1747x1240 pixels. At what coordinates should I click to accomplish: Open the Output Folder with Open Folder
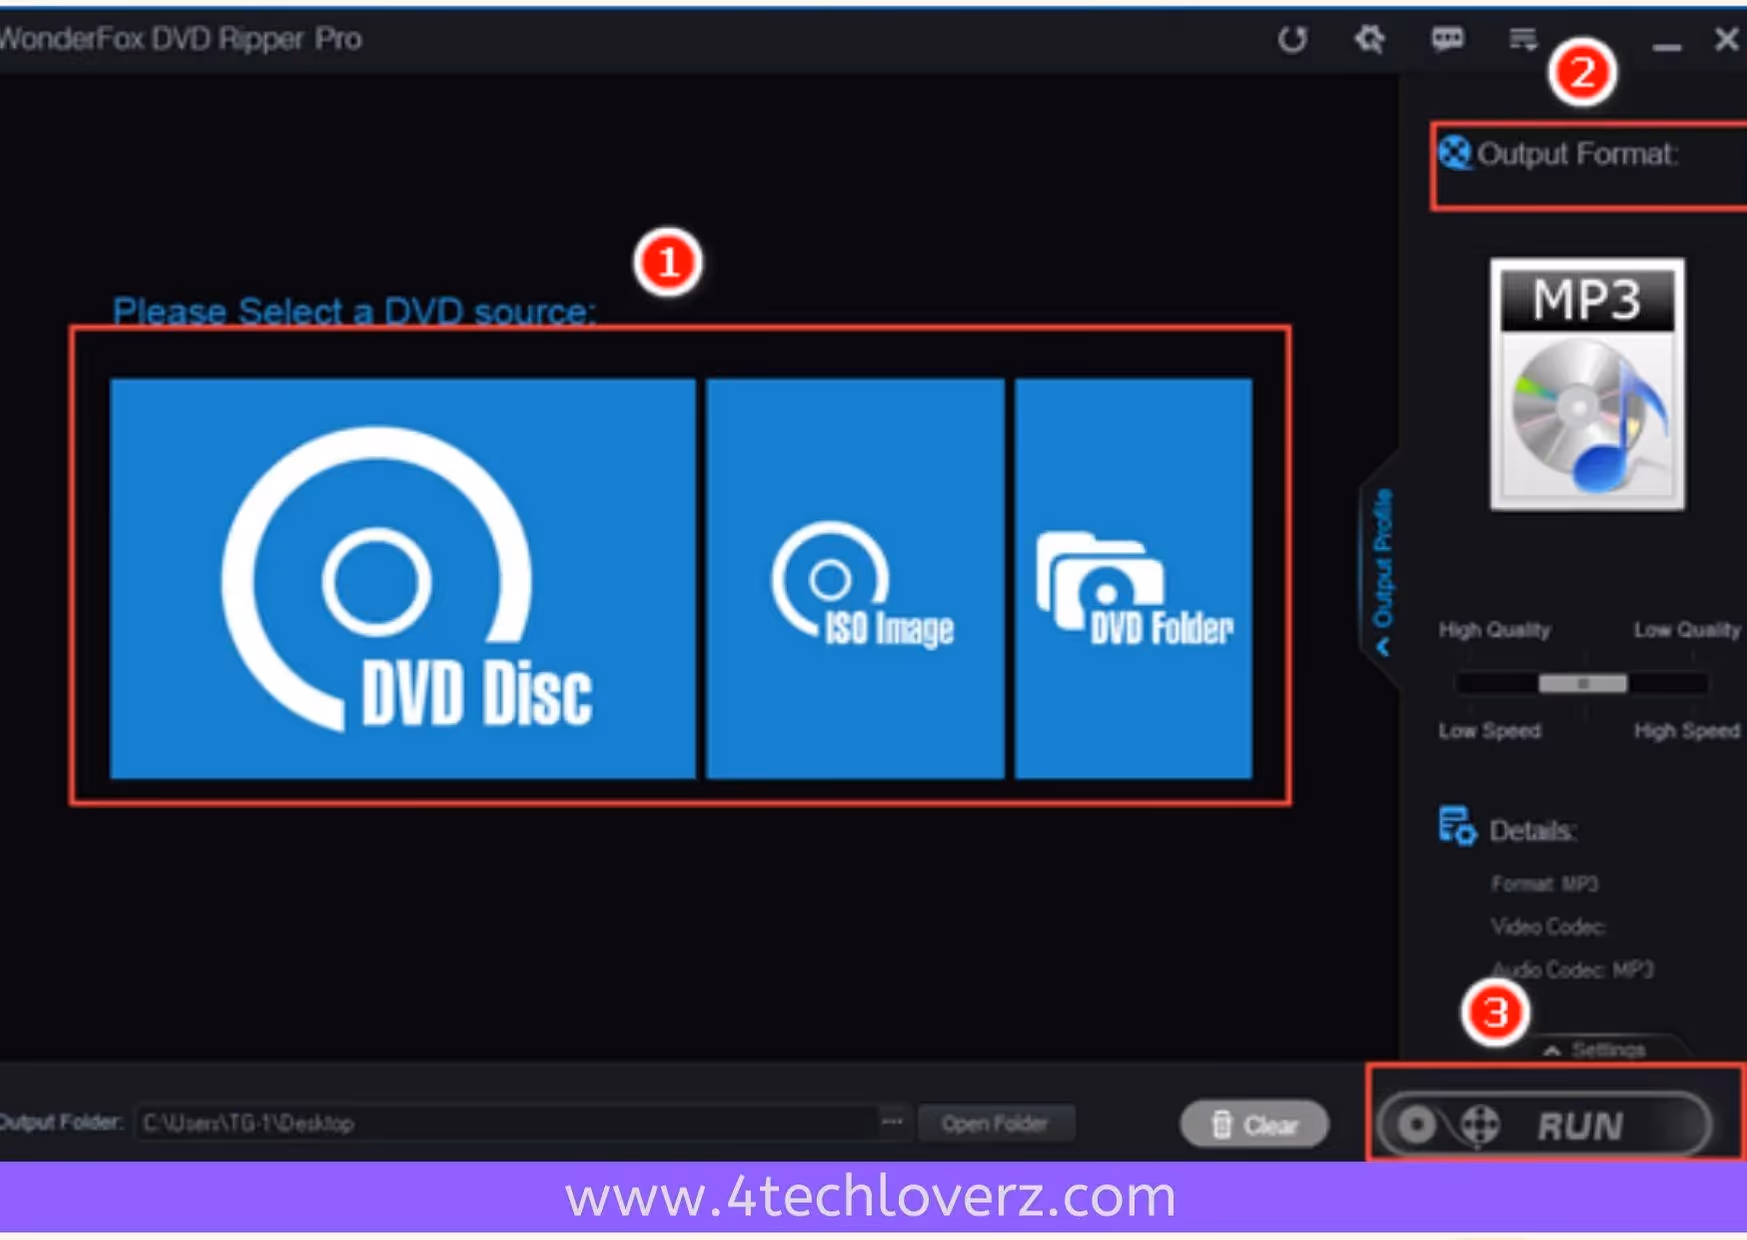996,1122
